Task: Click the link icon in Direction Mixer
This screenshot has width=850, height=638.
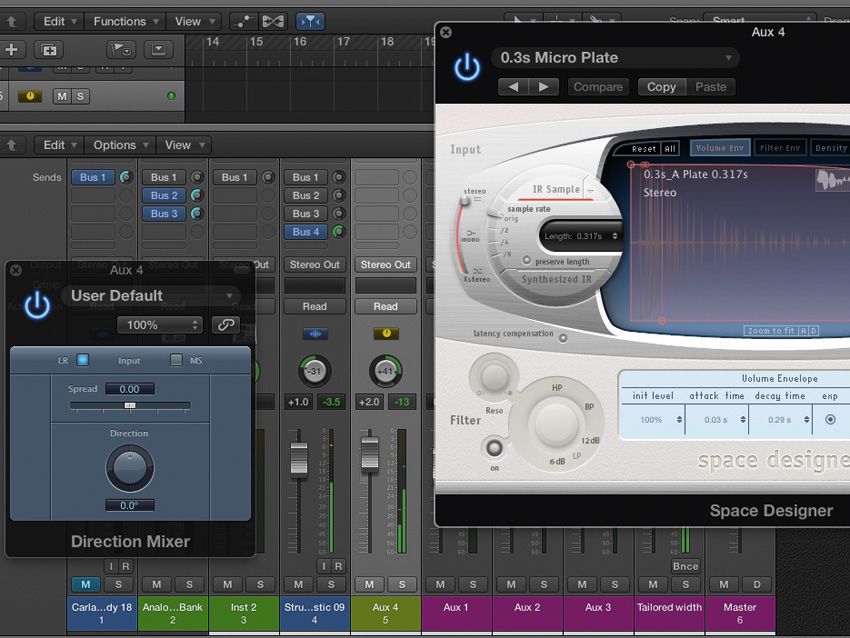Action: point(226,325)
